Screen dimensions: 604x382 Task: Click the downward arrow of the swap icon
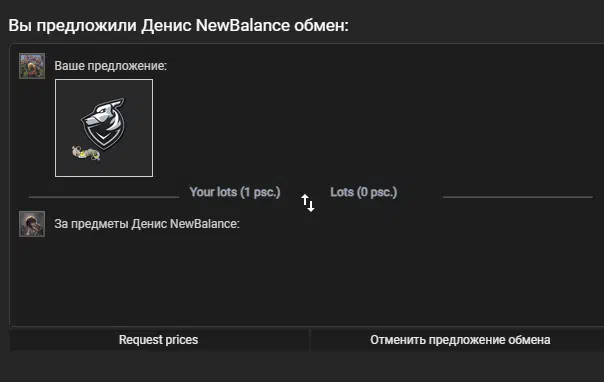[x=311, y=205]
